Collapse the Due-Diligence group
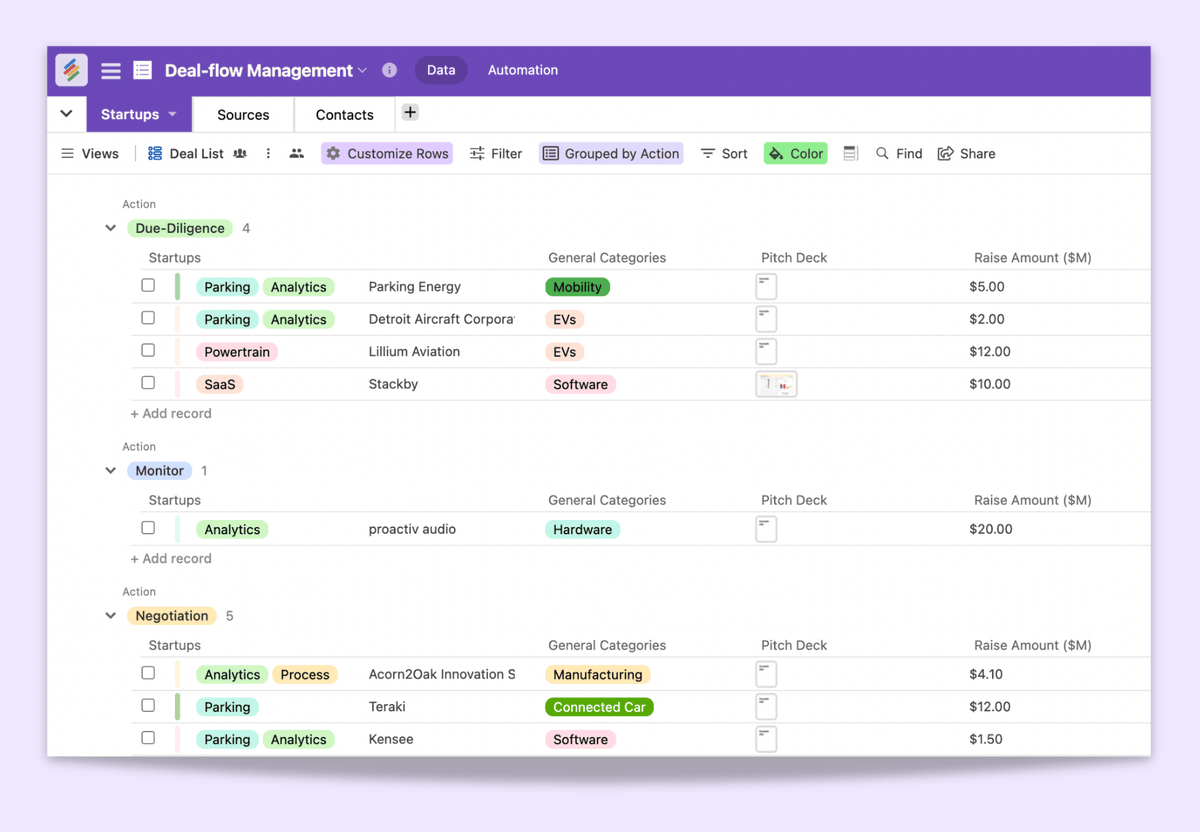 110,228
